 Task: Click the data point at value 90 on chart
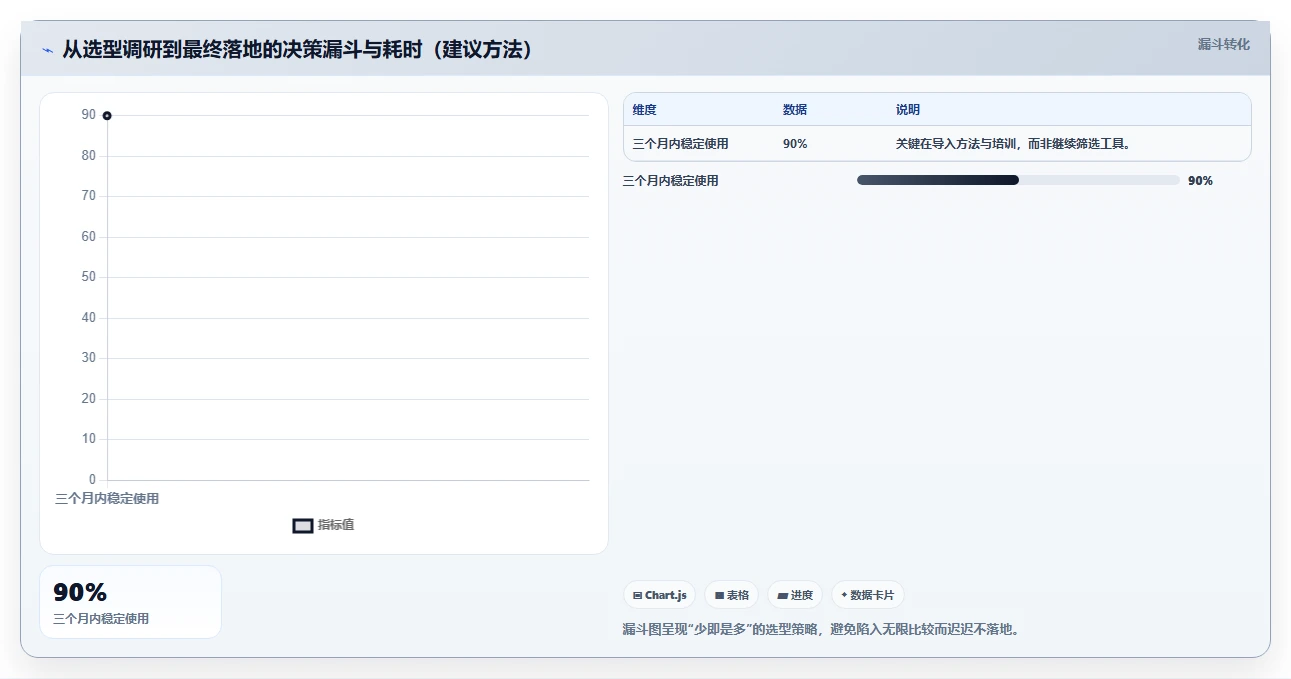tap(107, 116)
